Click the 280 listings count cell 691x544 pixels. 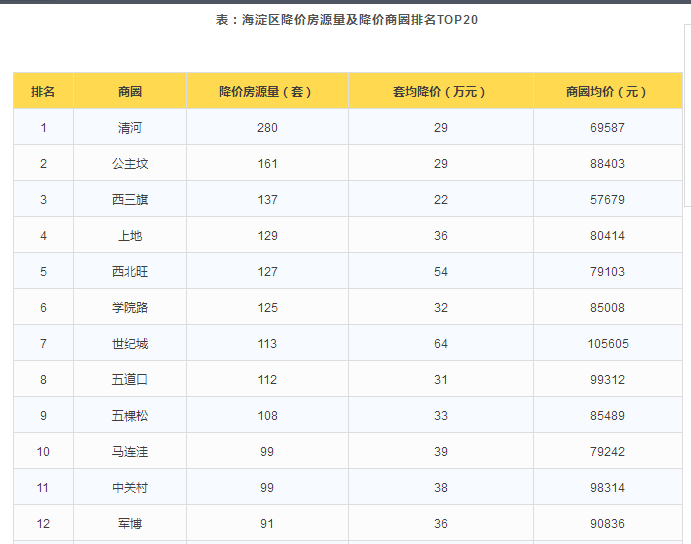(267, 127)
